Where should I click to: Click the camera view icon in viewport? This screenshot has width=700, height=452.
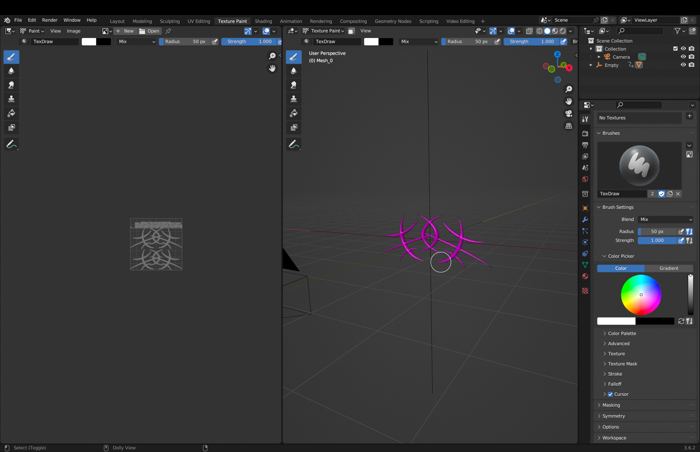click(x=568, y=113)
